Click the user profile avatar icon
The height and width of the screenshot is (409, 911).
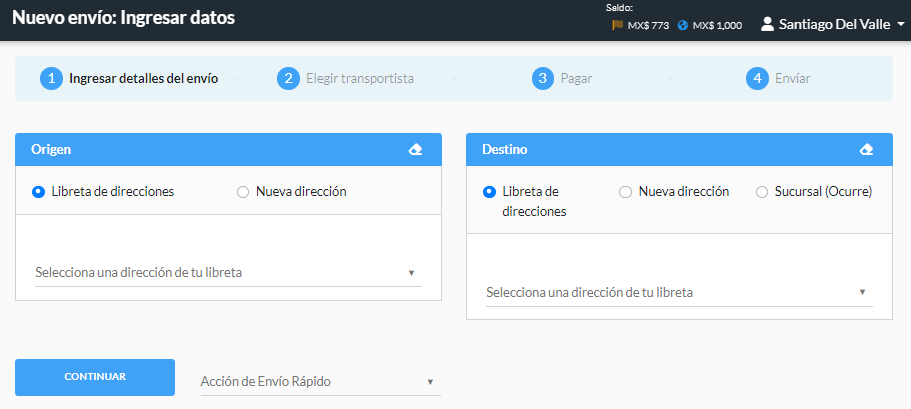[x=767, y=23]
